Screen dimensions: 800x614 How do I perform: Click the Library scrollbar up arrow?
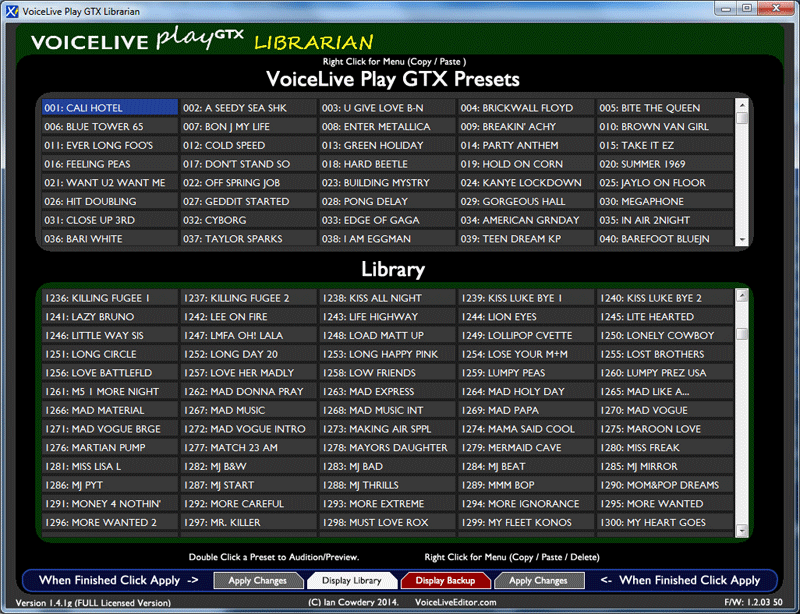742,295
